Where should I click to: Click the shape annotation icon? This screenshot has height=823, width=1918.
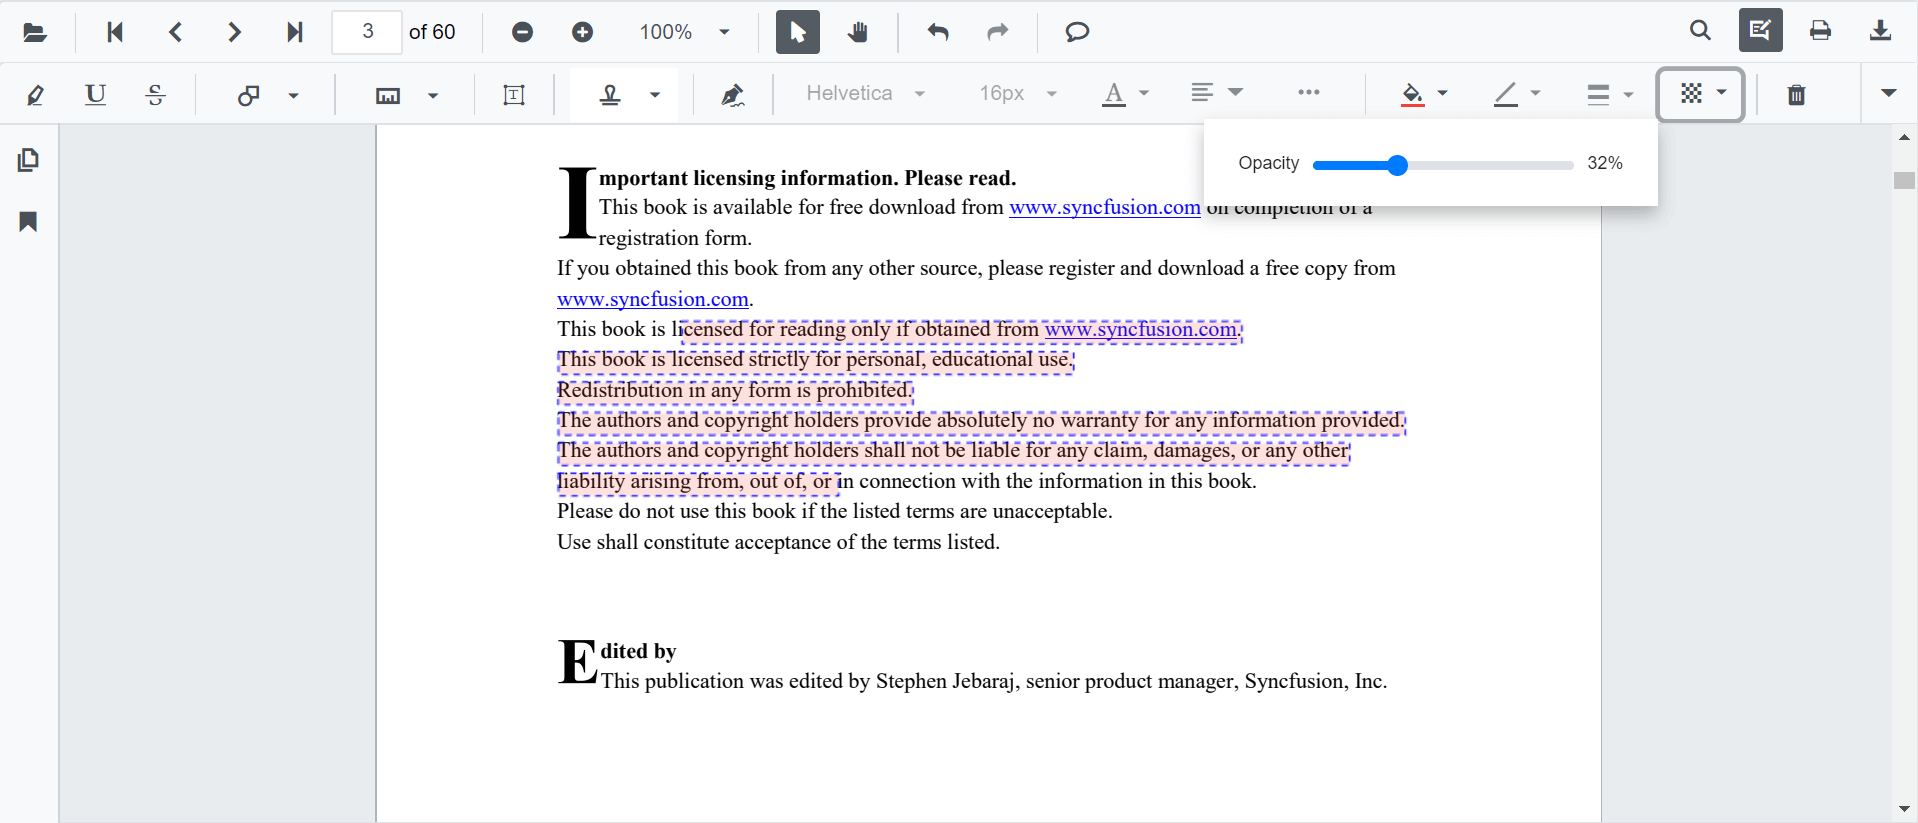(248, 95)
